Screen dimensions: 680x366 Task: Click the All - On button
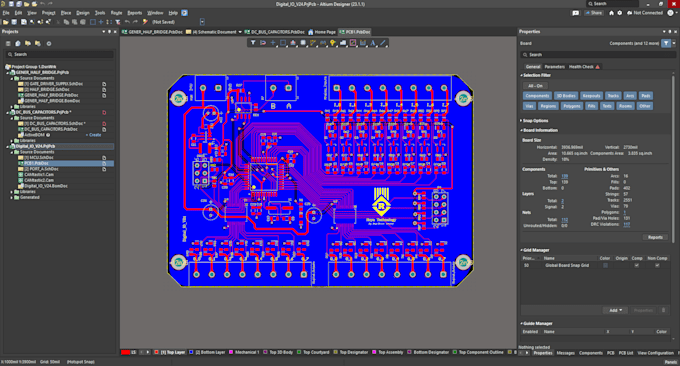tap(536, 86)
